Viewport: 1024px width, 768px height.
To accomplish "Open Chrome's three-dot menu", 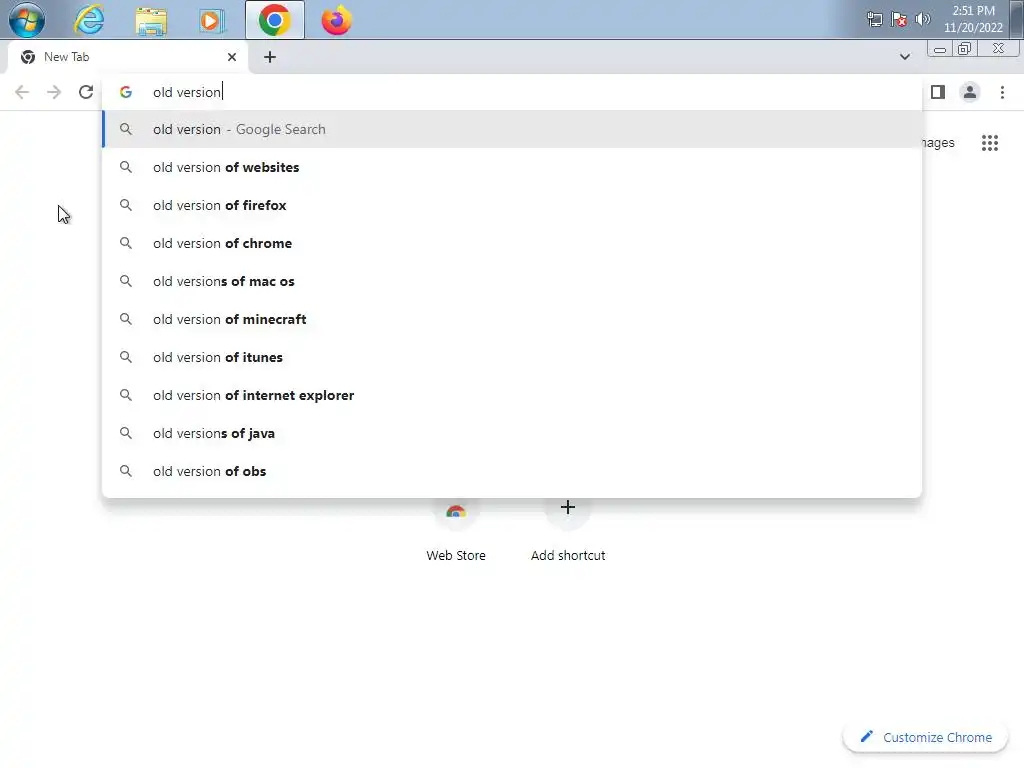I will [x=1002, y=92].
